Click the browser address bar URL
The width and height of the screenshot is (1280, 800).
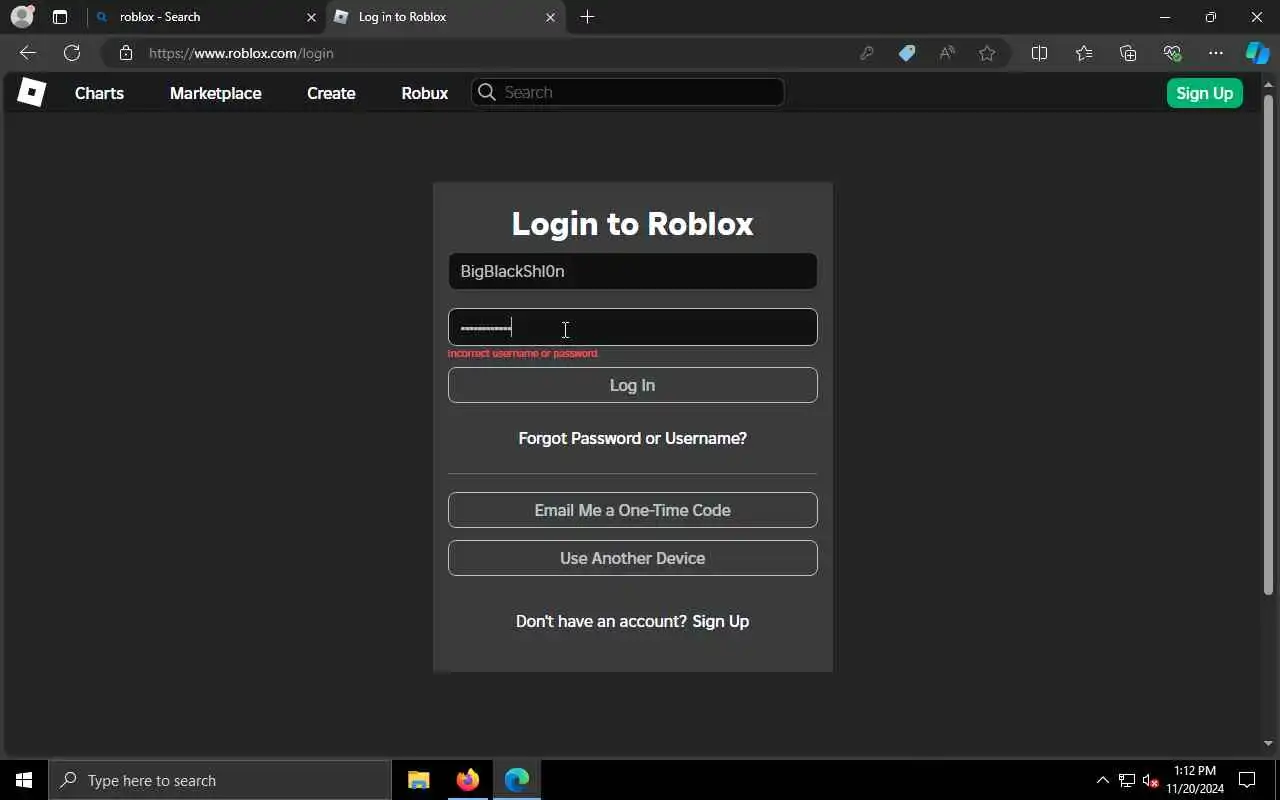pyautogui.click(x=241, y=53)
